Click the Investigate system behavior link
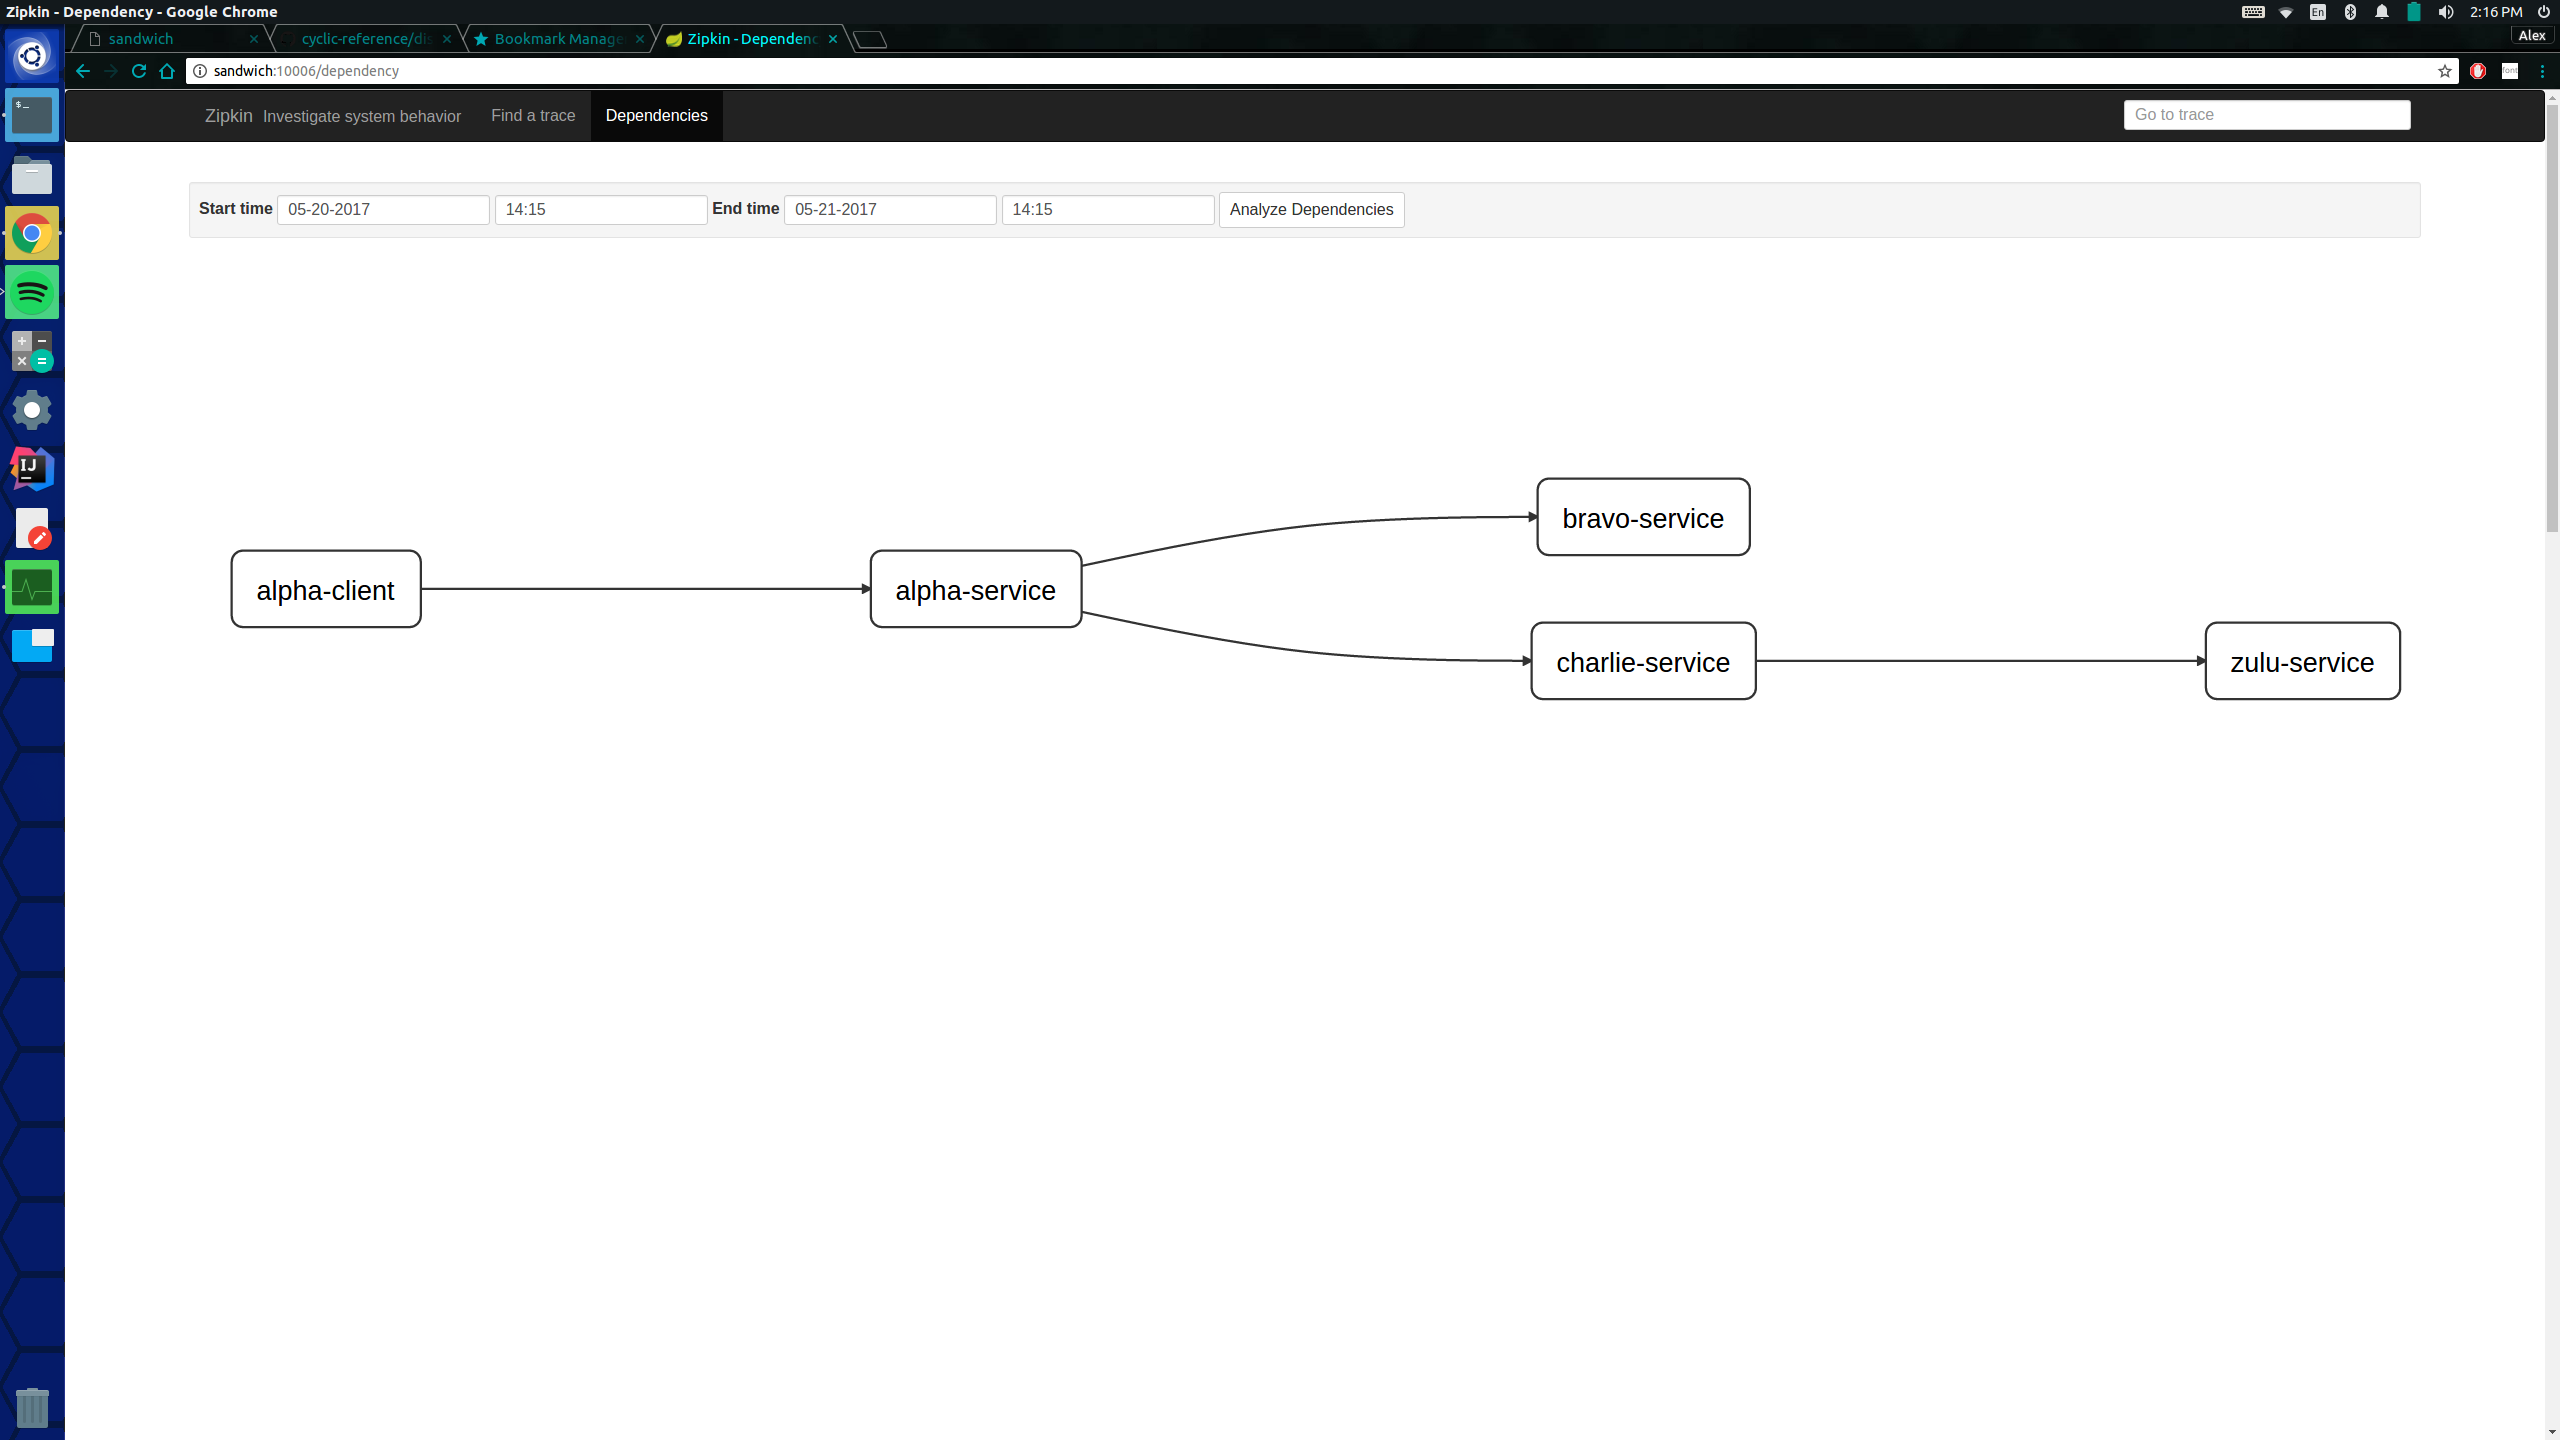Screen dimensions: 2560x1440 pos(362,116)
